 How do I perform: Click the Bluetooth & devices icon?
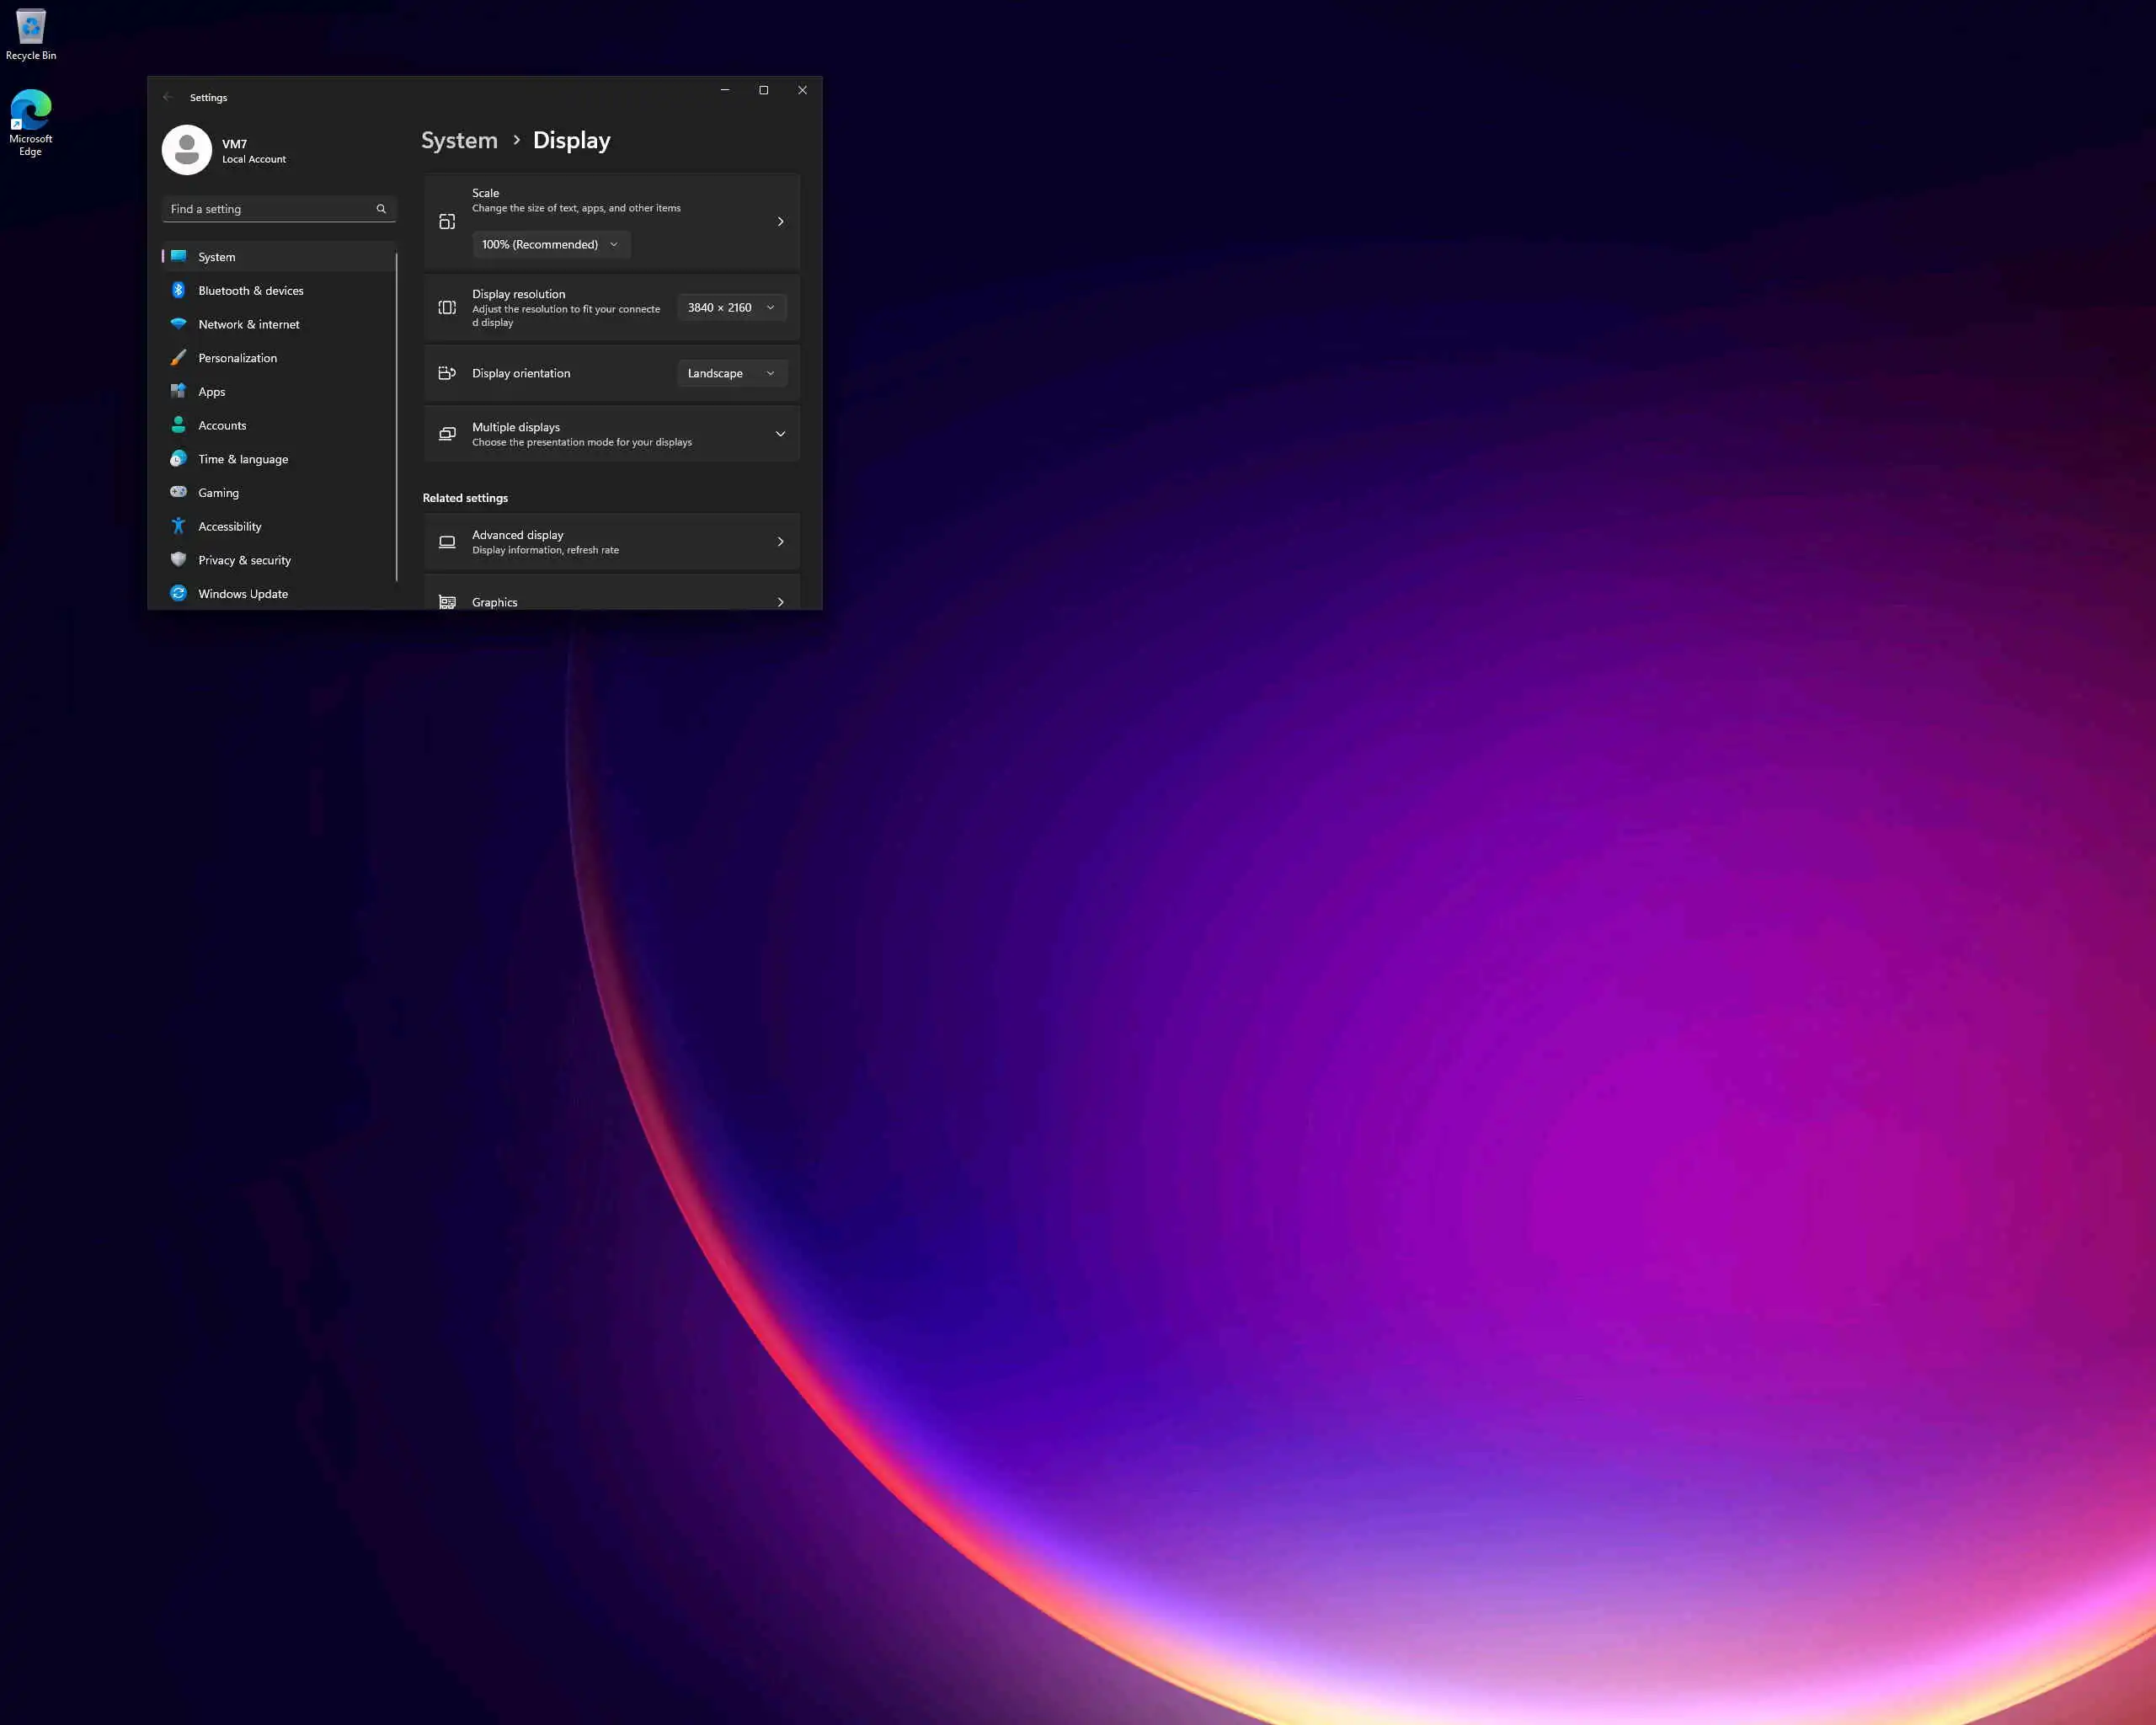click(x=178, y=290)
